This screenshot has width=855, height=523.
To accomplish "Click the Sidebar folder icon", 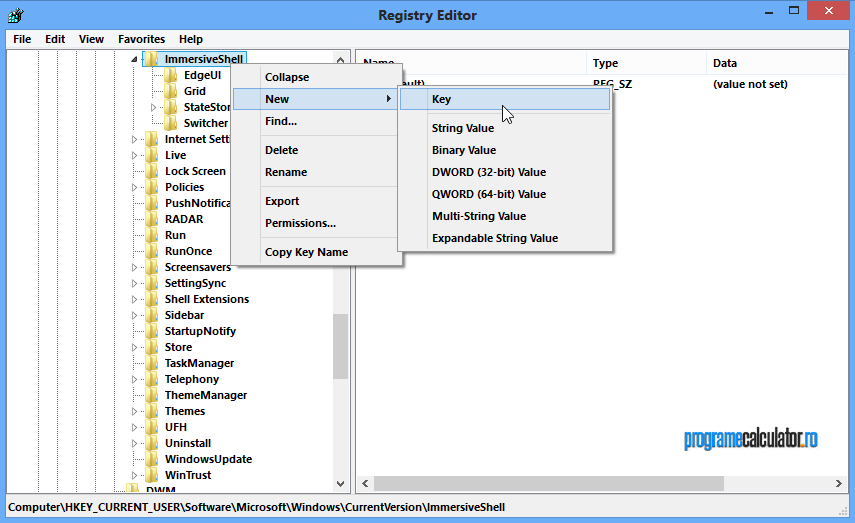I will pyautogui.click(x=152, y=315).
